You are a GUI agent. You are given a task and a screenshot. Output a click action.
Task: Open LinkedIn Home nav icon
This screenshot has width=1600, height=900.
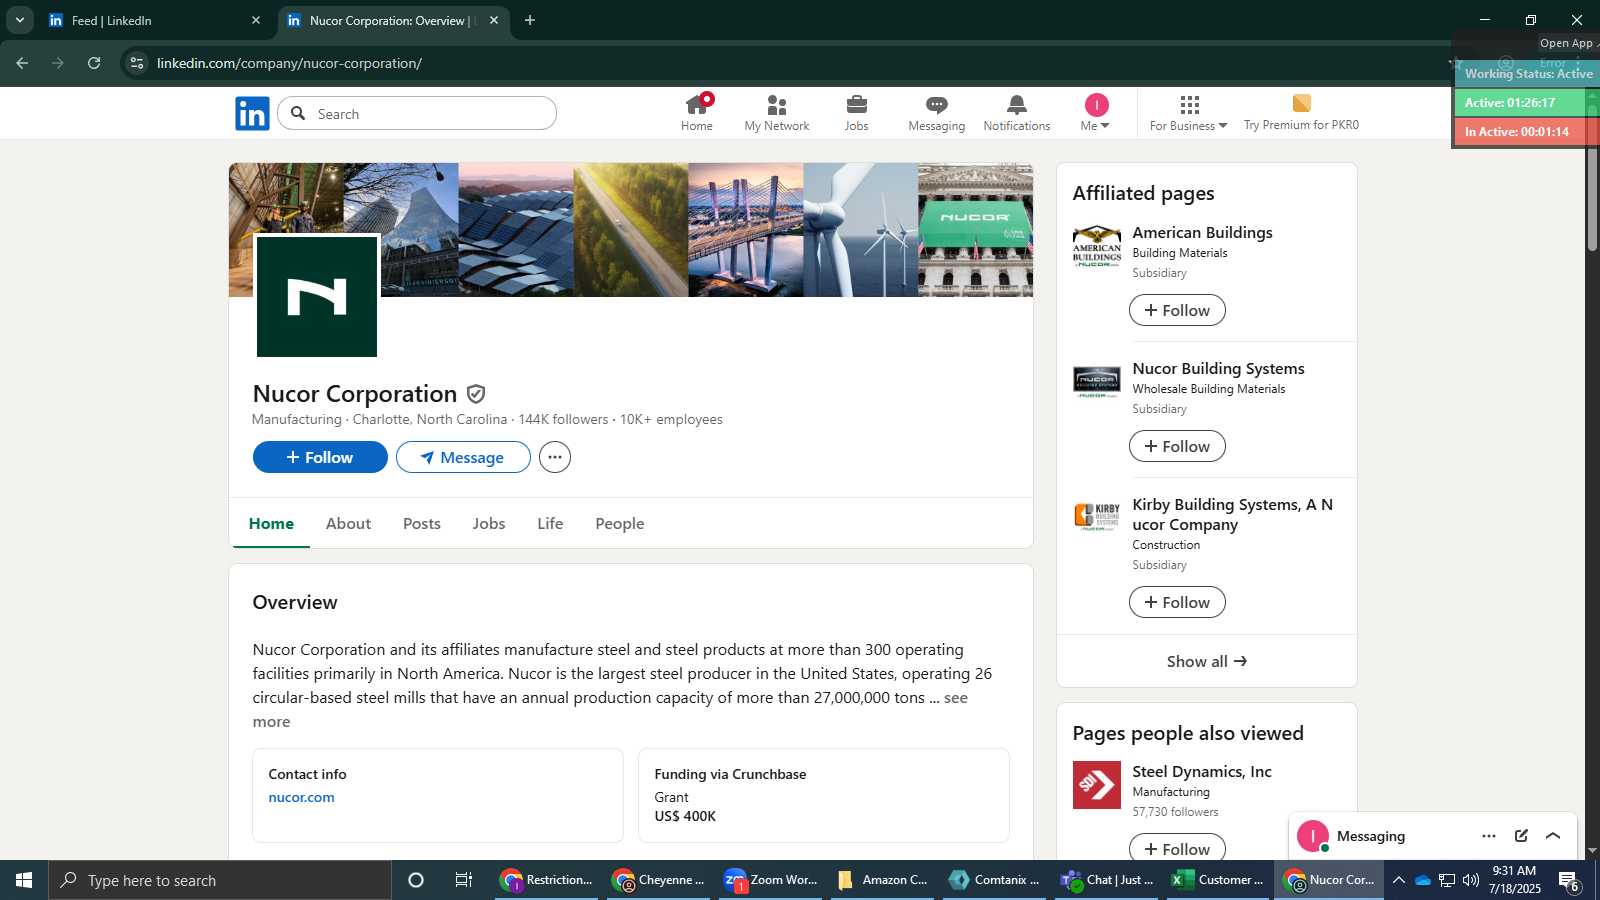coord(697,113)
